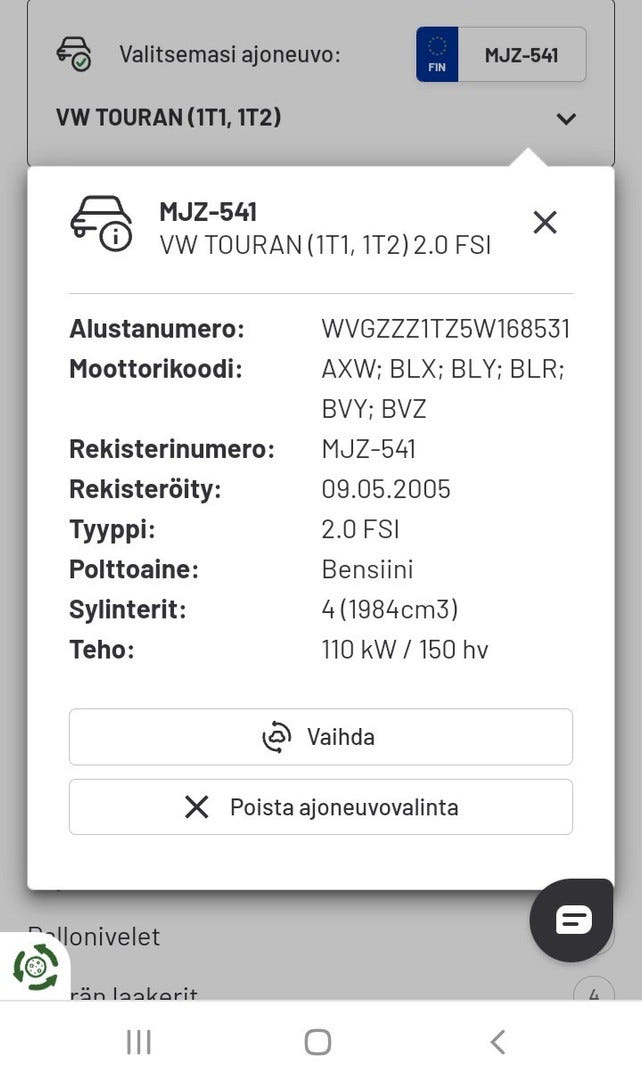
Task: Tap the Android recent apps button
Action: (138, 1040)
